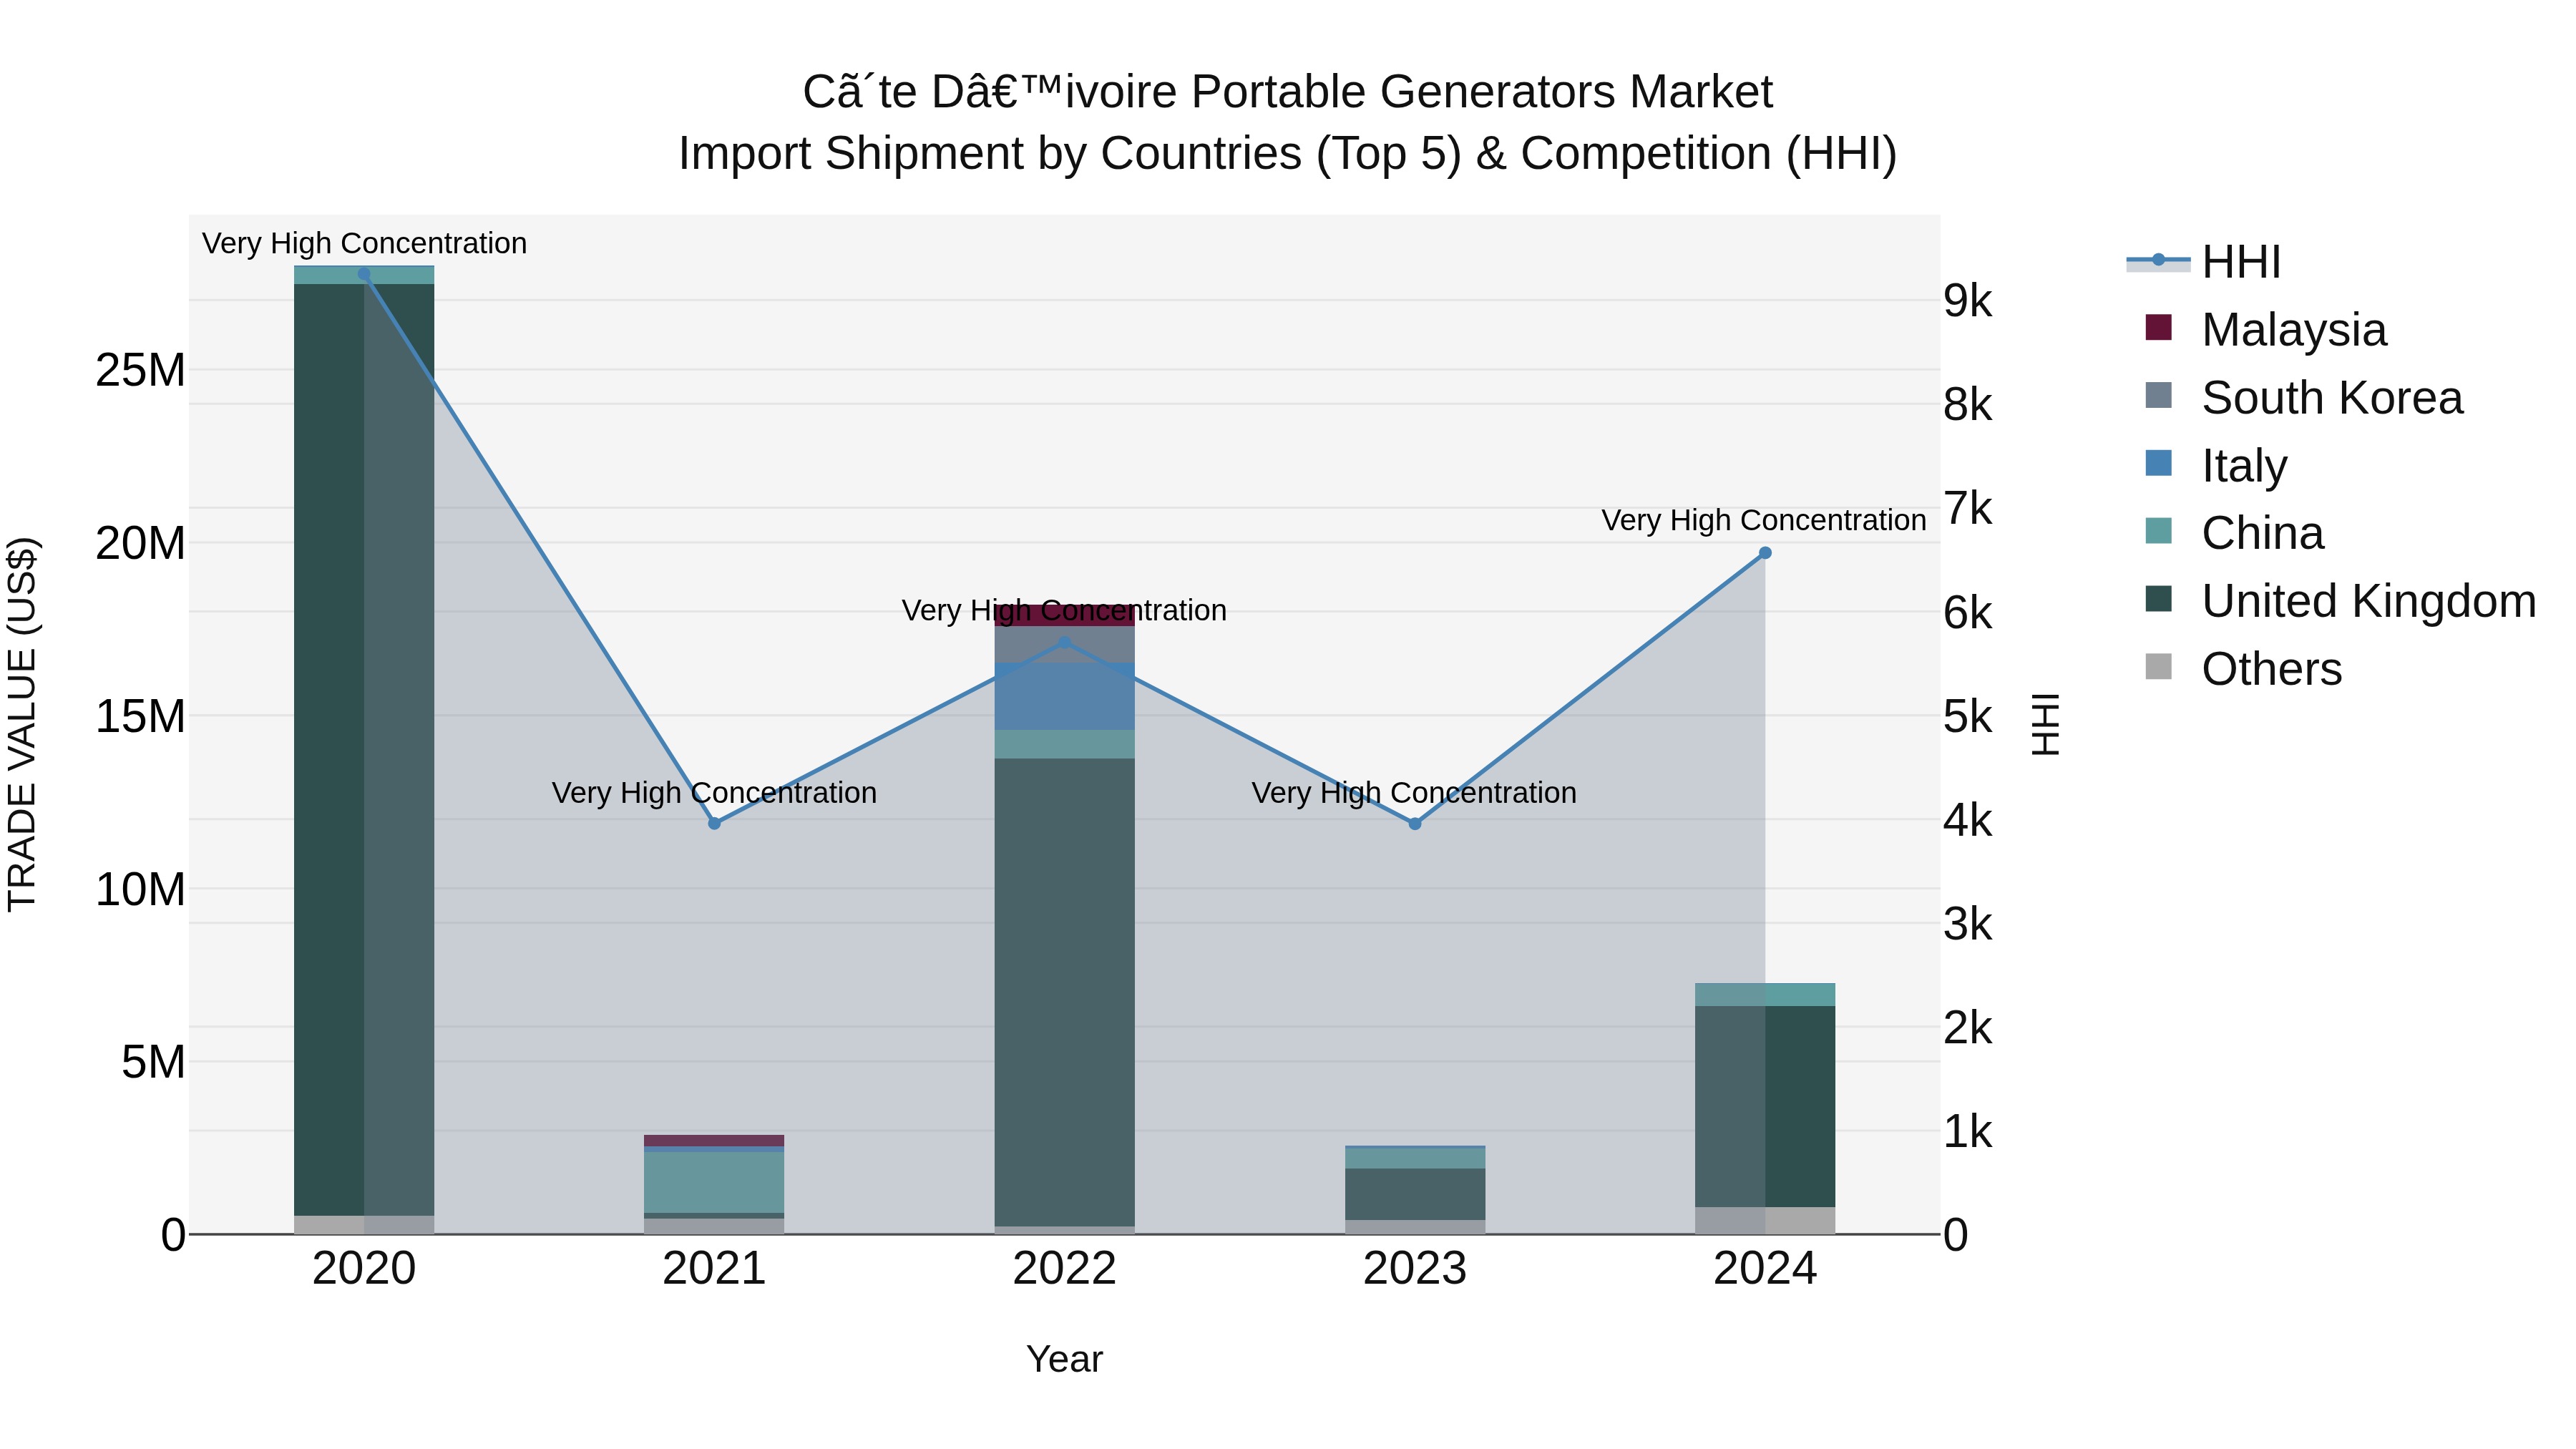Image resolution: width=2576 pixels, height=1449 pixels.
Task: Click the 2020 Very High Concentration annotation
Action: tap(364, 243)
